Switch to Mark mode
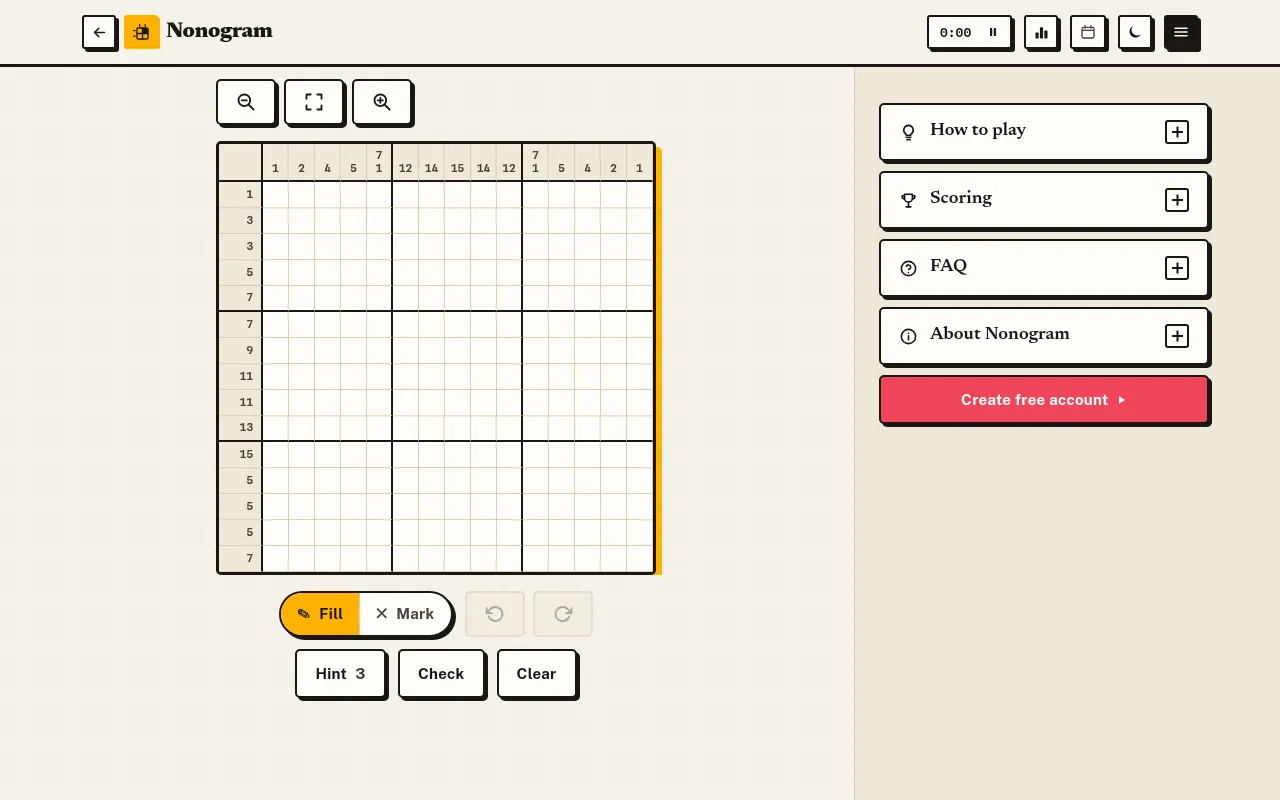This screenshot has width=1280, height=800. 405,614
